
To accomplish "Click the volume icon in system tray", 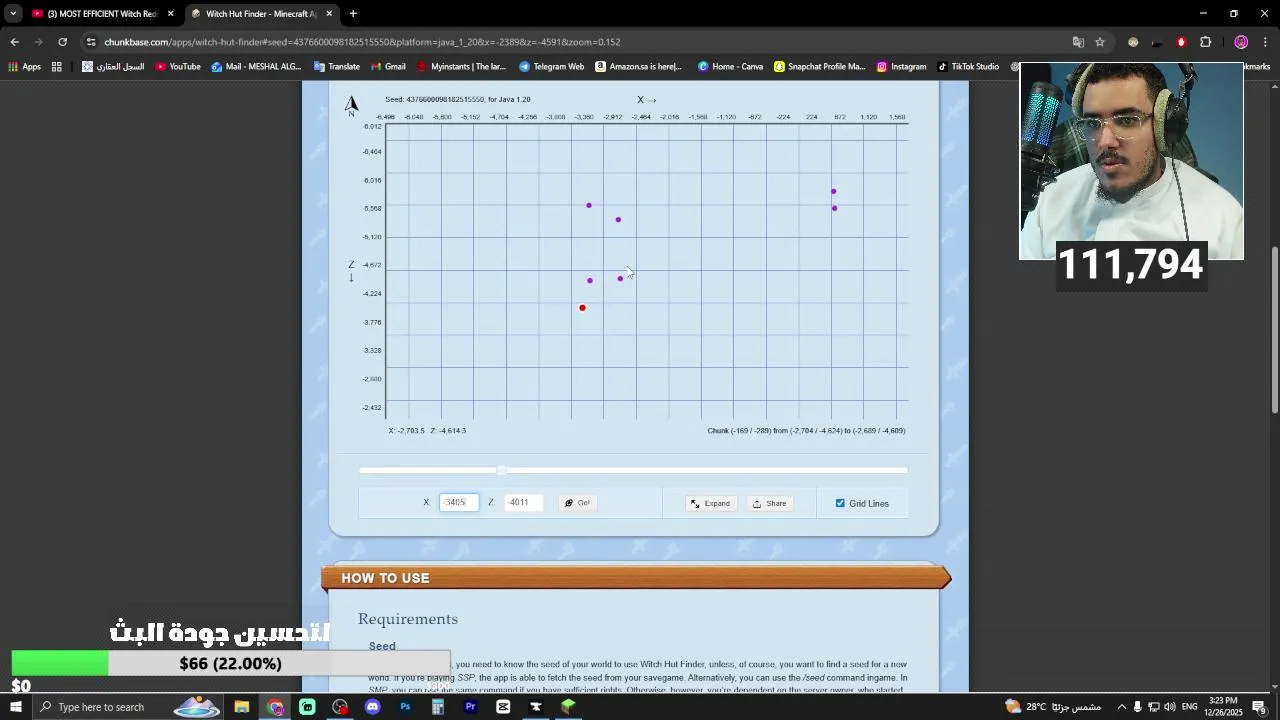I will pyautogui.click(x=1169, y=707).
